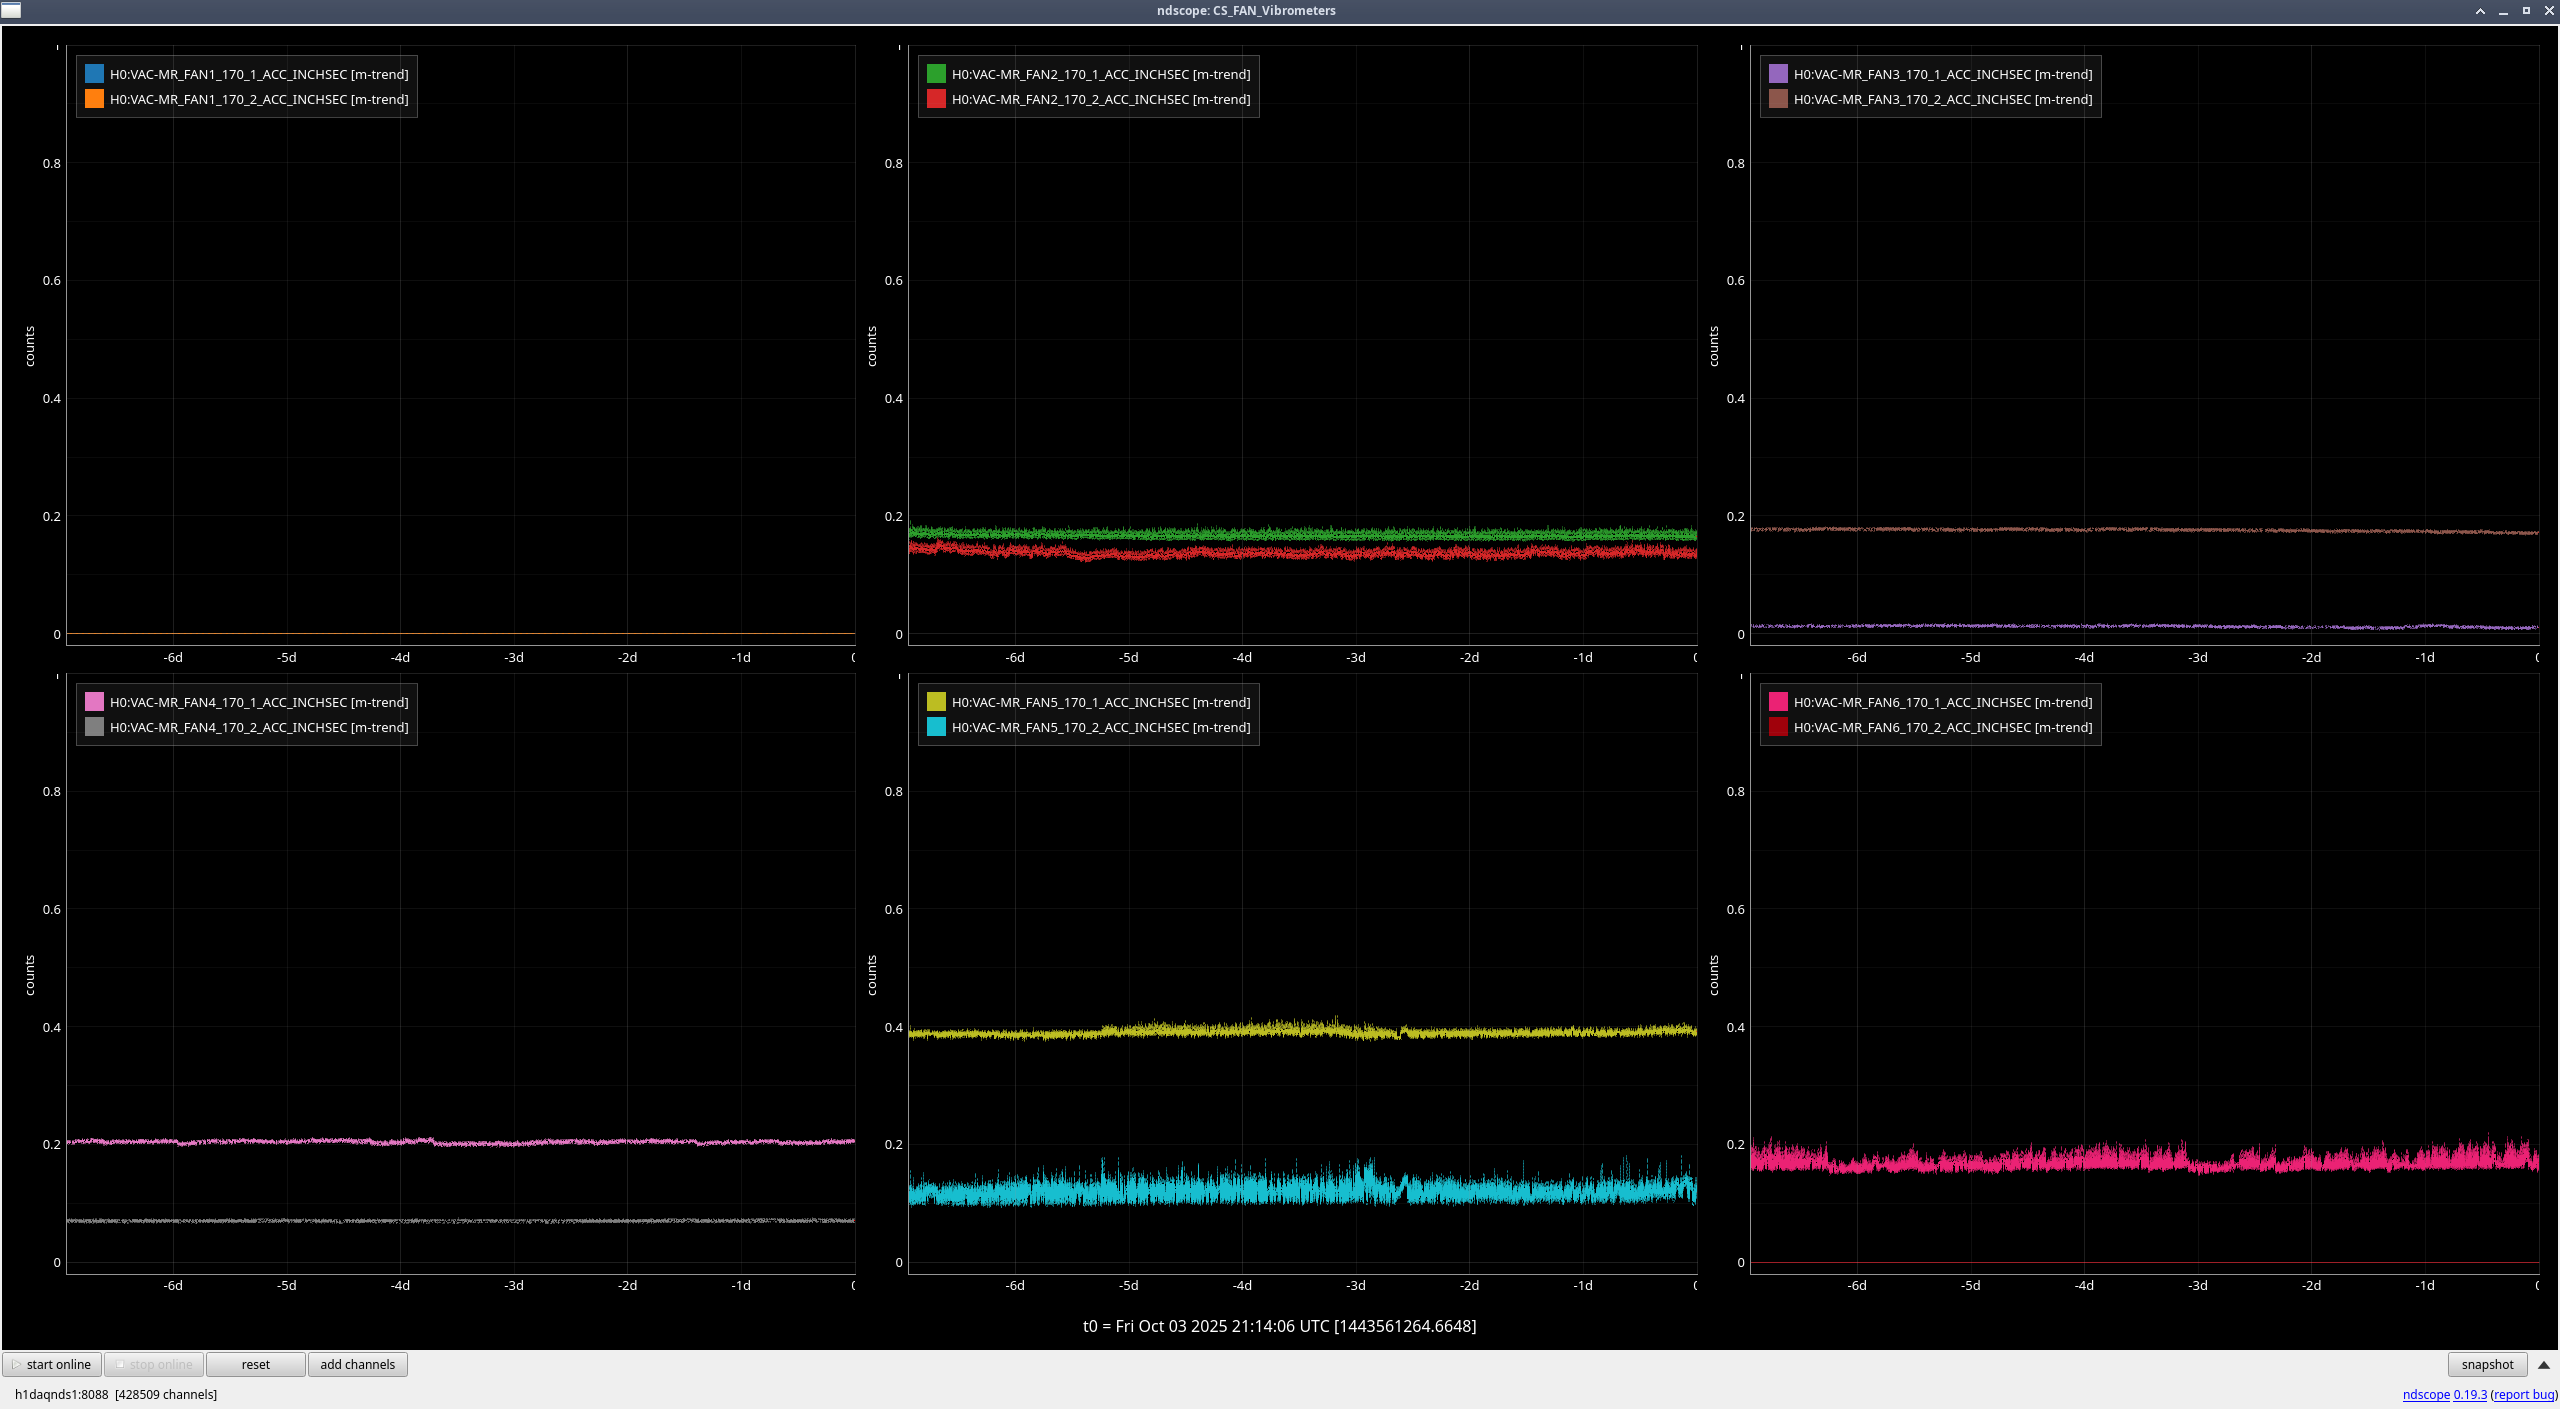Click the cyan FAN5_170_2 legend swatch
This screenshot has width=2560, height=1409.
pos(936,727)
